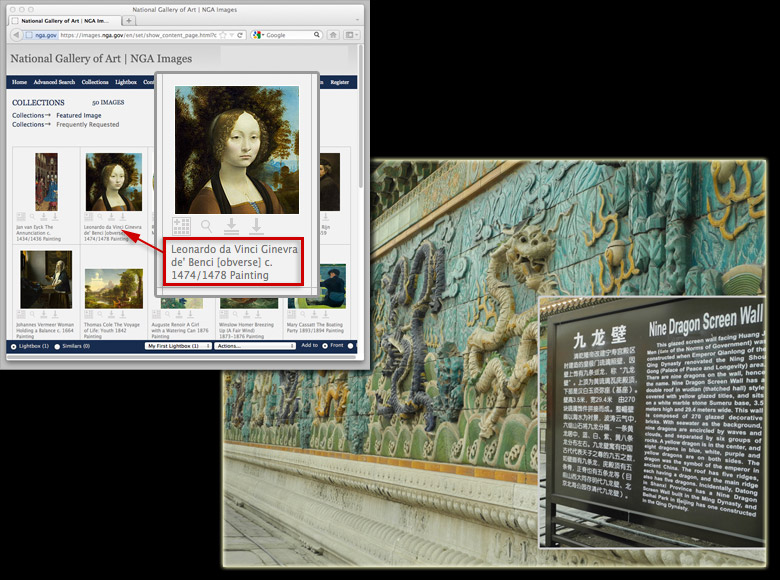
Task: Select the Front radio button
Action: 325,346
